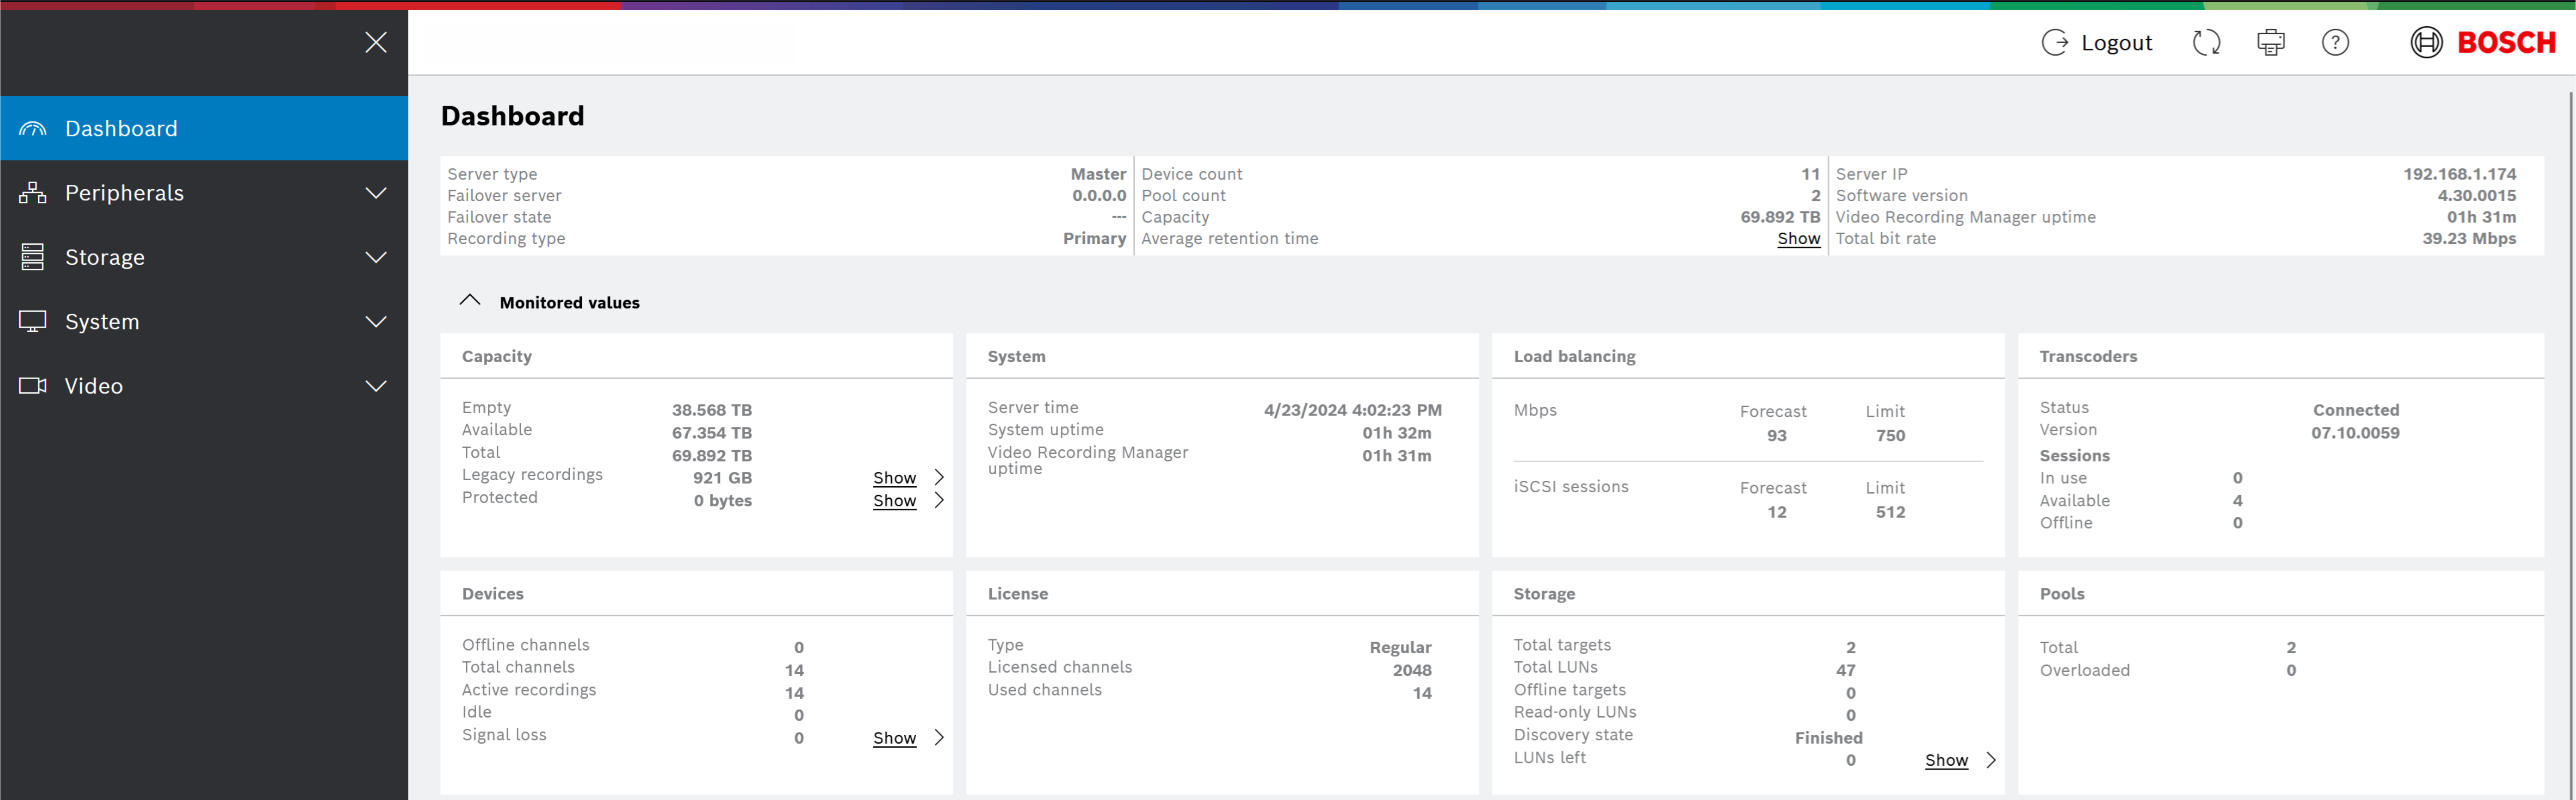Click the Dashboard gauge icon
Image resolution: width=2576 pixels, height=800 pixels.
[x=33, y=128]
